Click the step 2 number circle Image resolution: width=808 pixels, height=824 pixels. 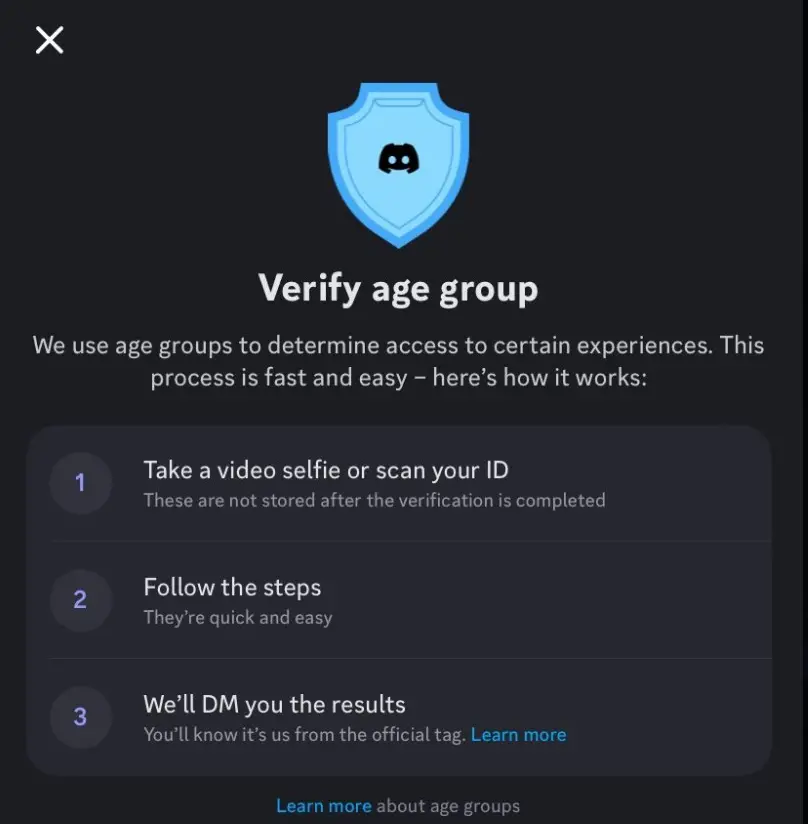point(80,600)
